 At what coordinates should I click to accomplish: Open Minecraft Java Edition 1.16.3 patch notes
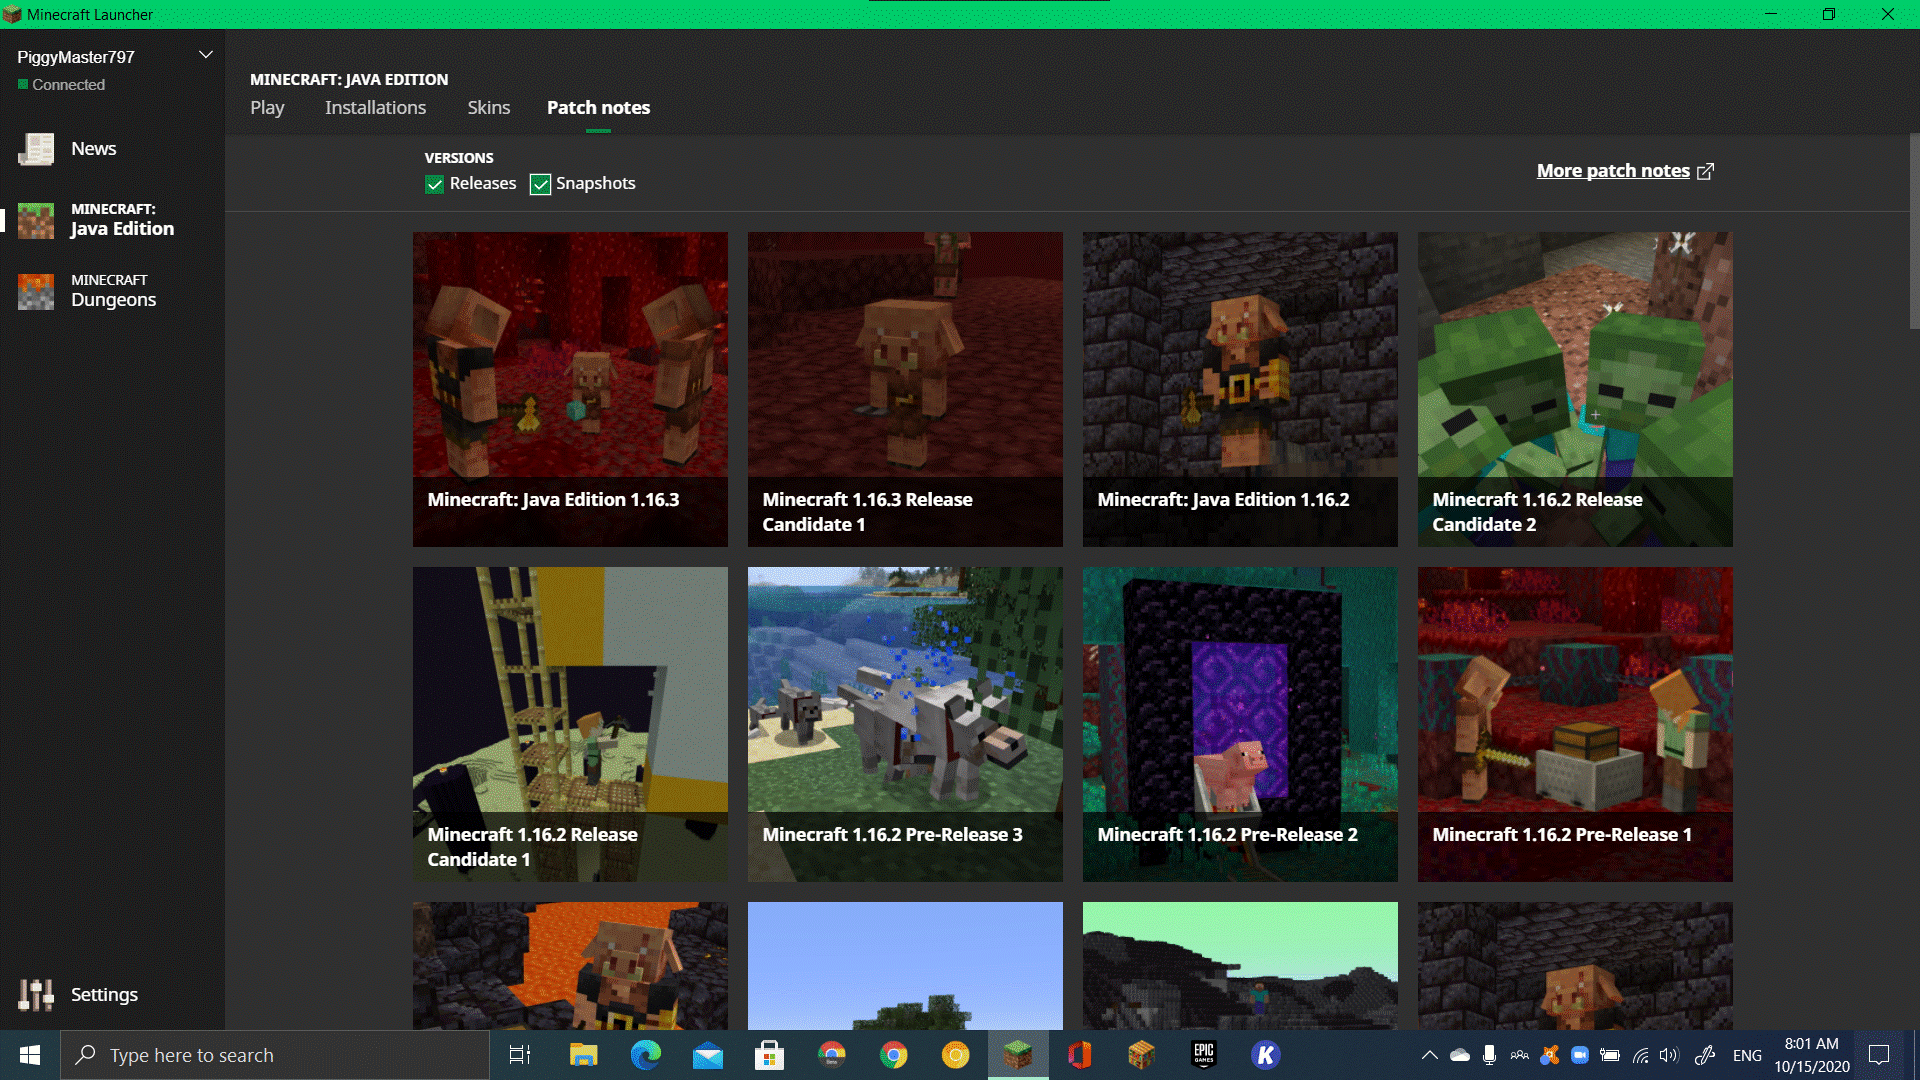[570, 389]
